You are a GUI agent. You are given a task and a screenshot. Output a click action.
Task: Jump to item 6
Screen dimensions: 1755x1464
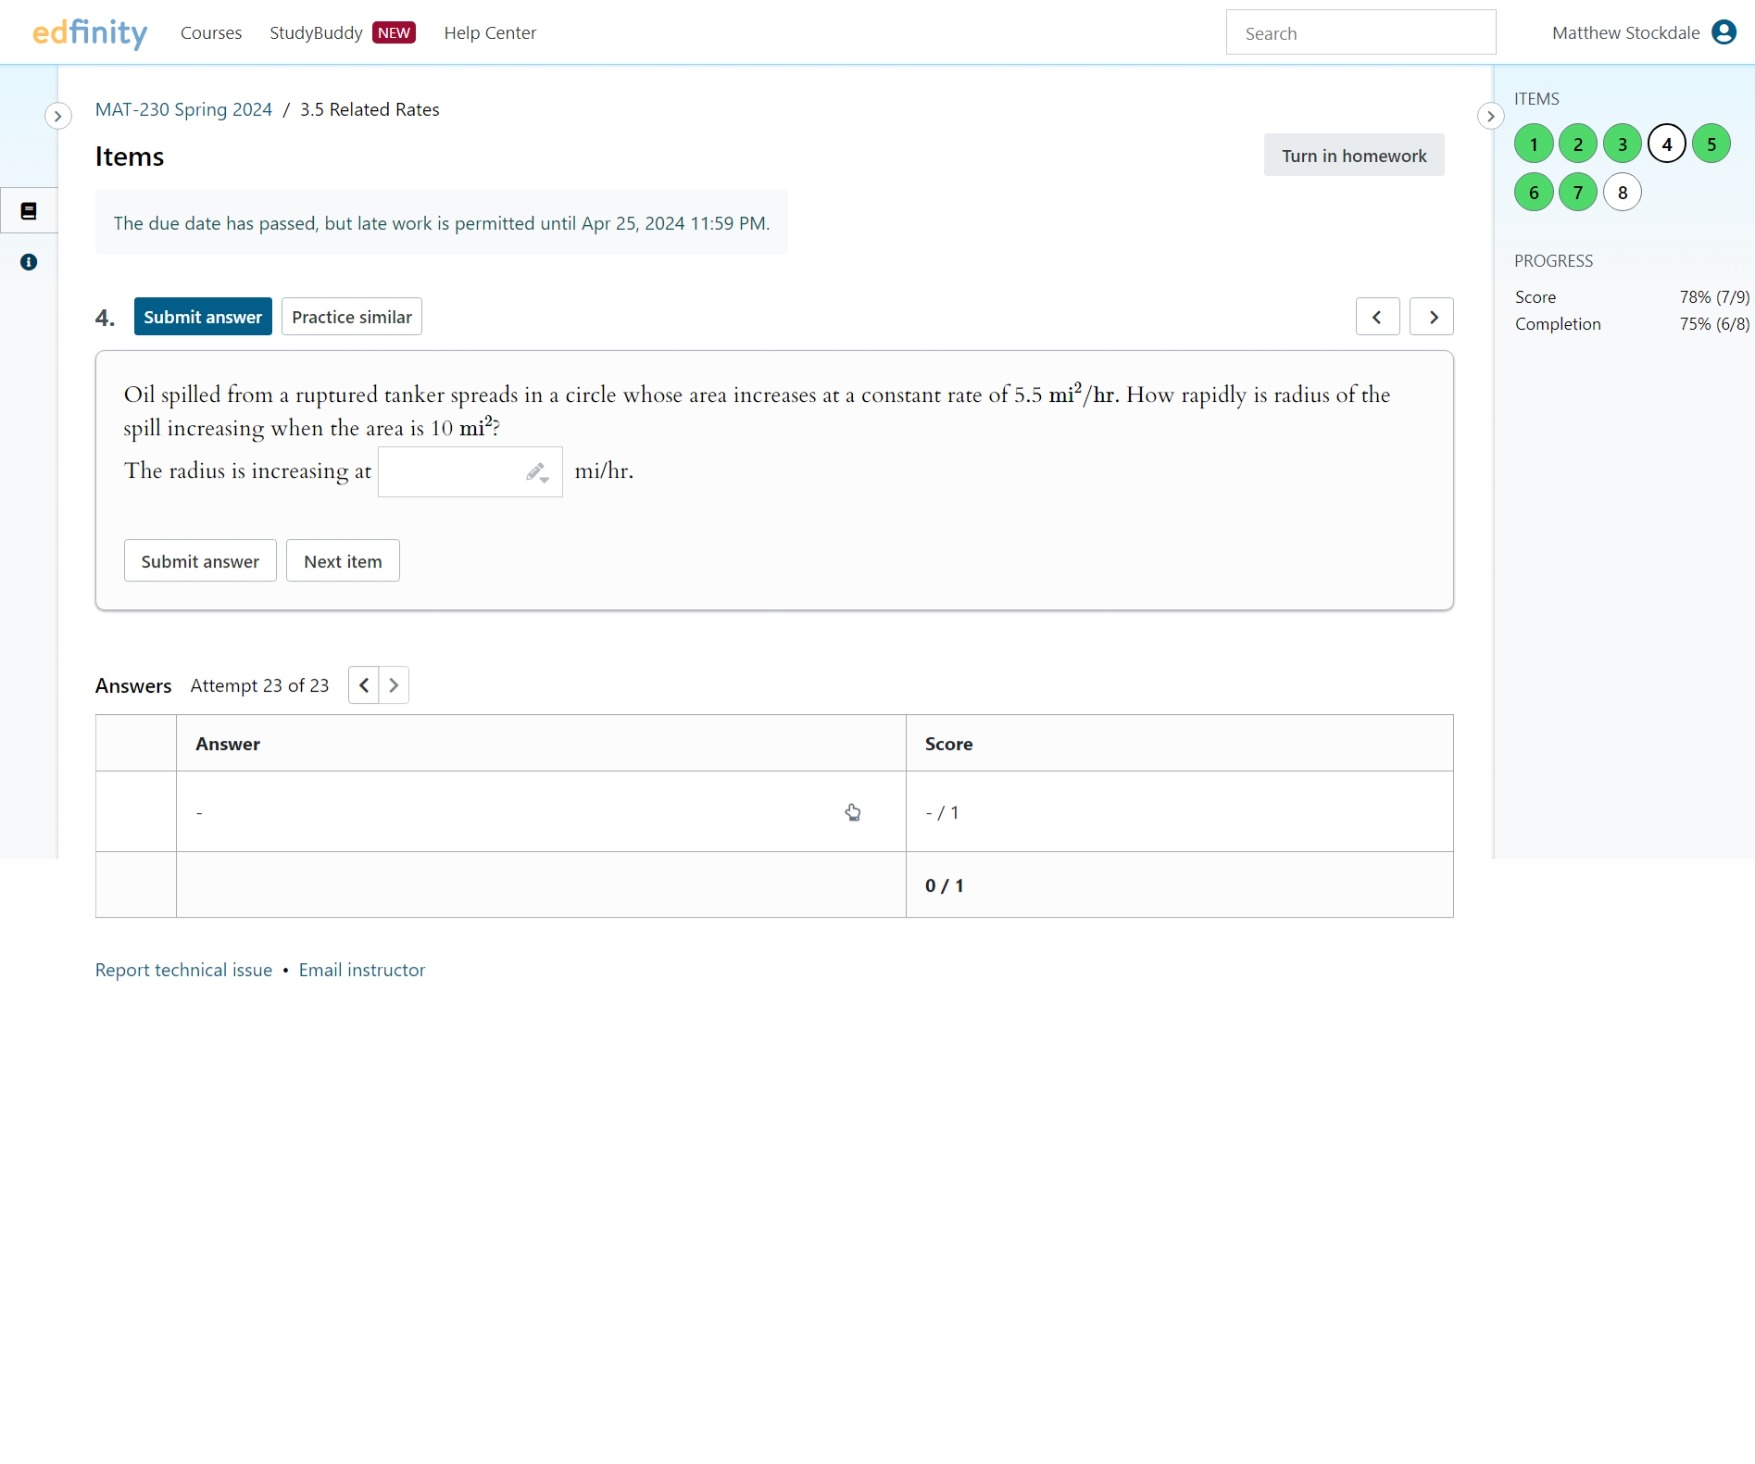[x=1534, y=193]
